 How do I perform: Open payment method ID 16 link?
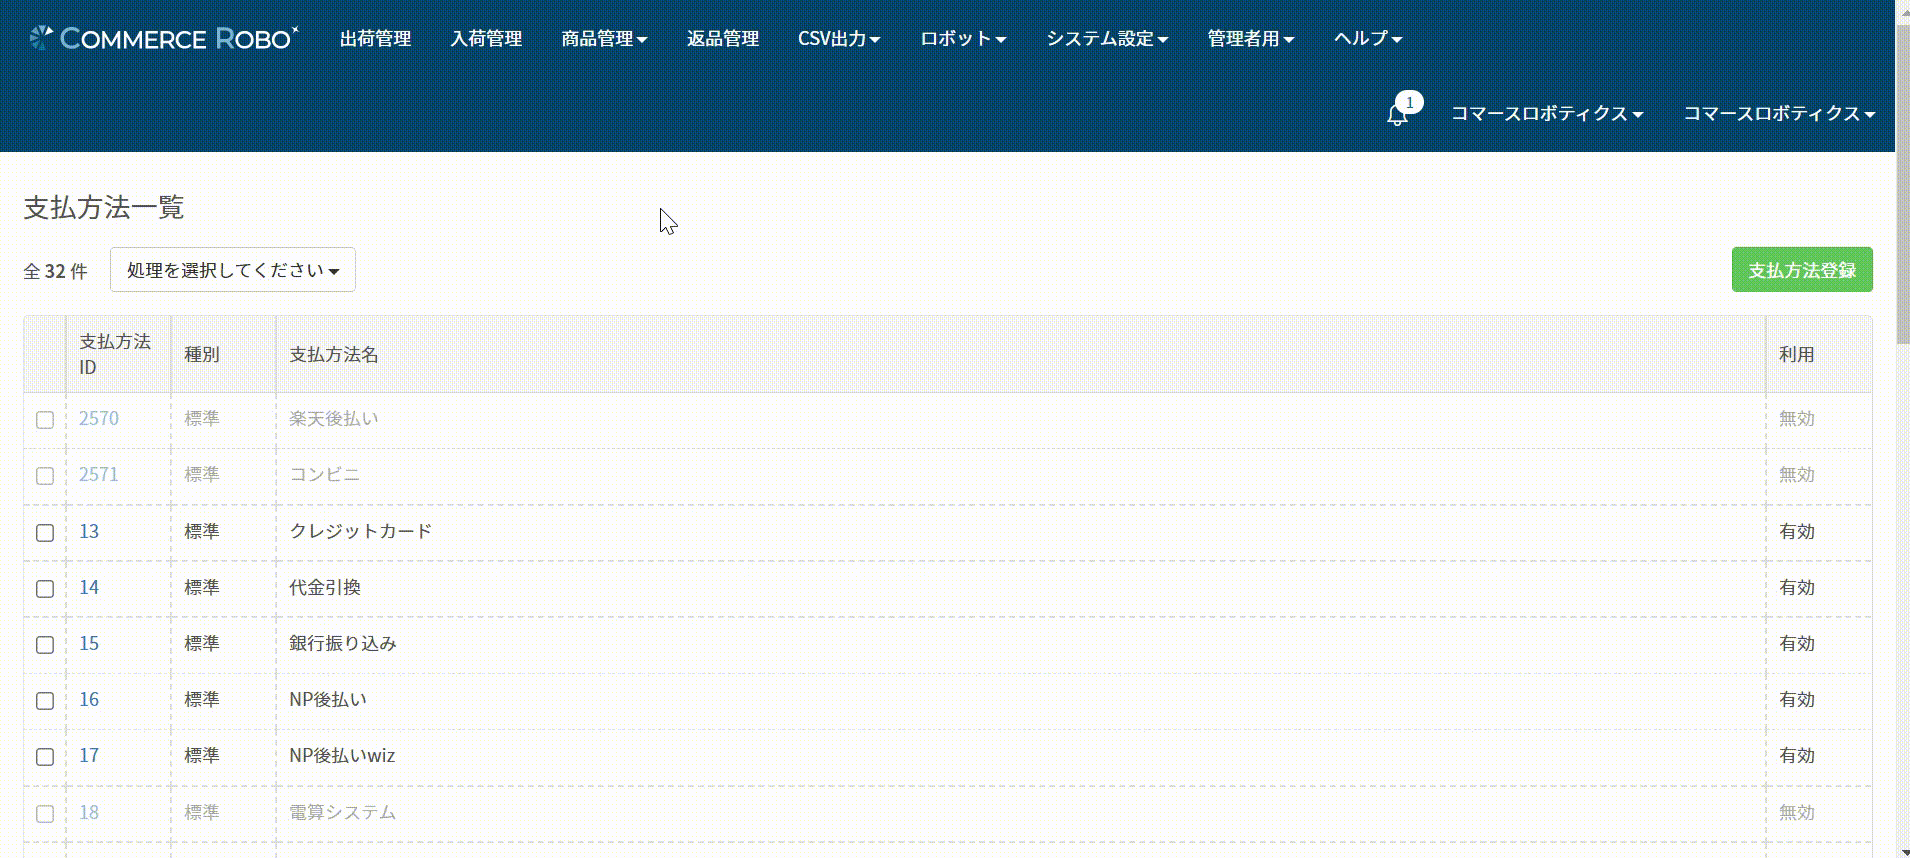point(89,699)
